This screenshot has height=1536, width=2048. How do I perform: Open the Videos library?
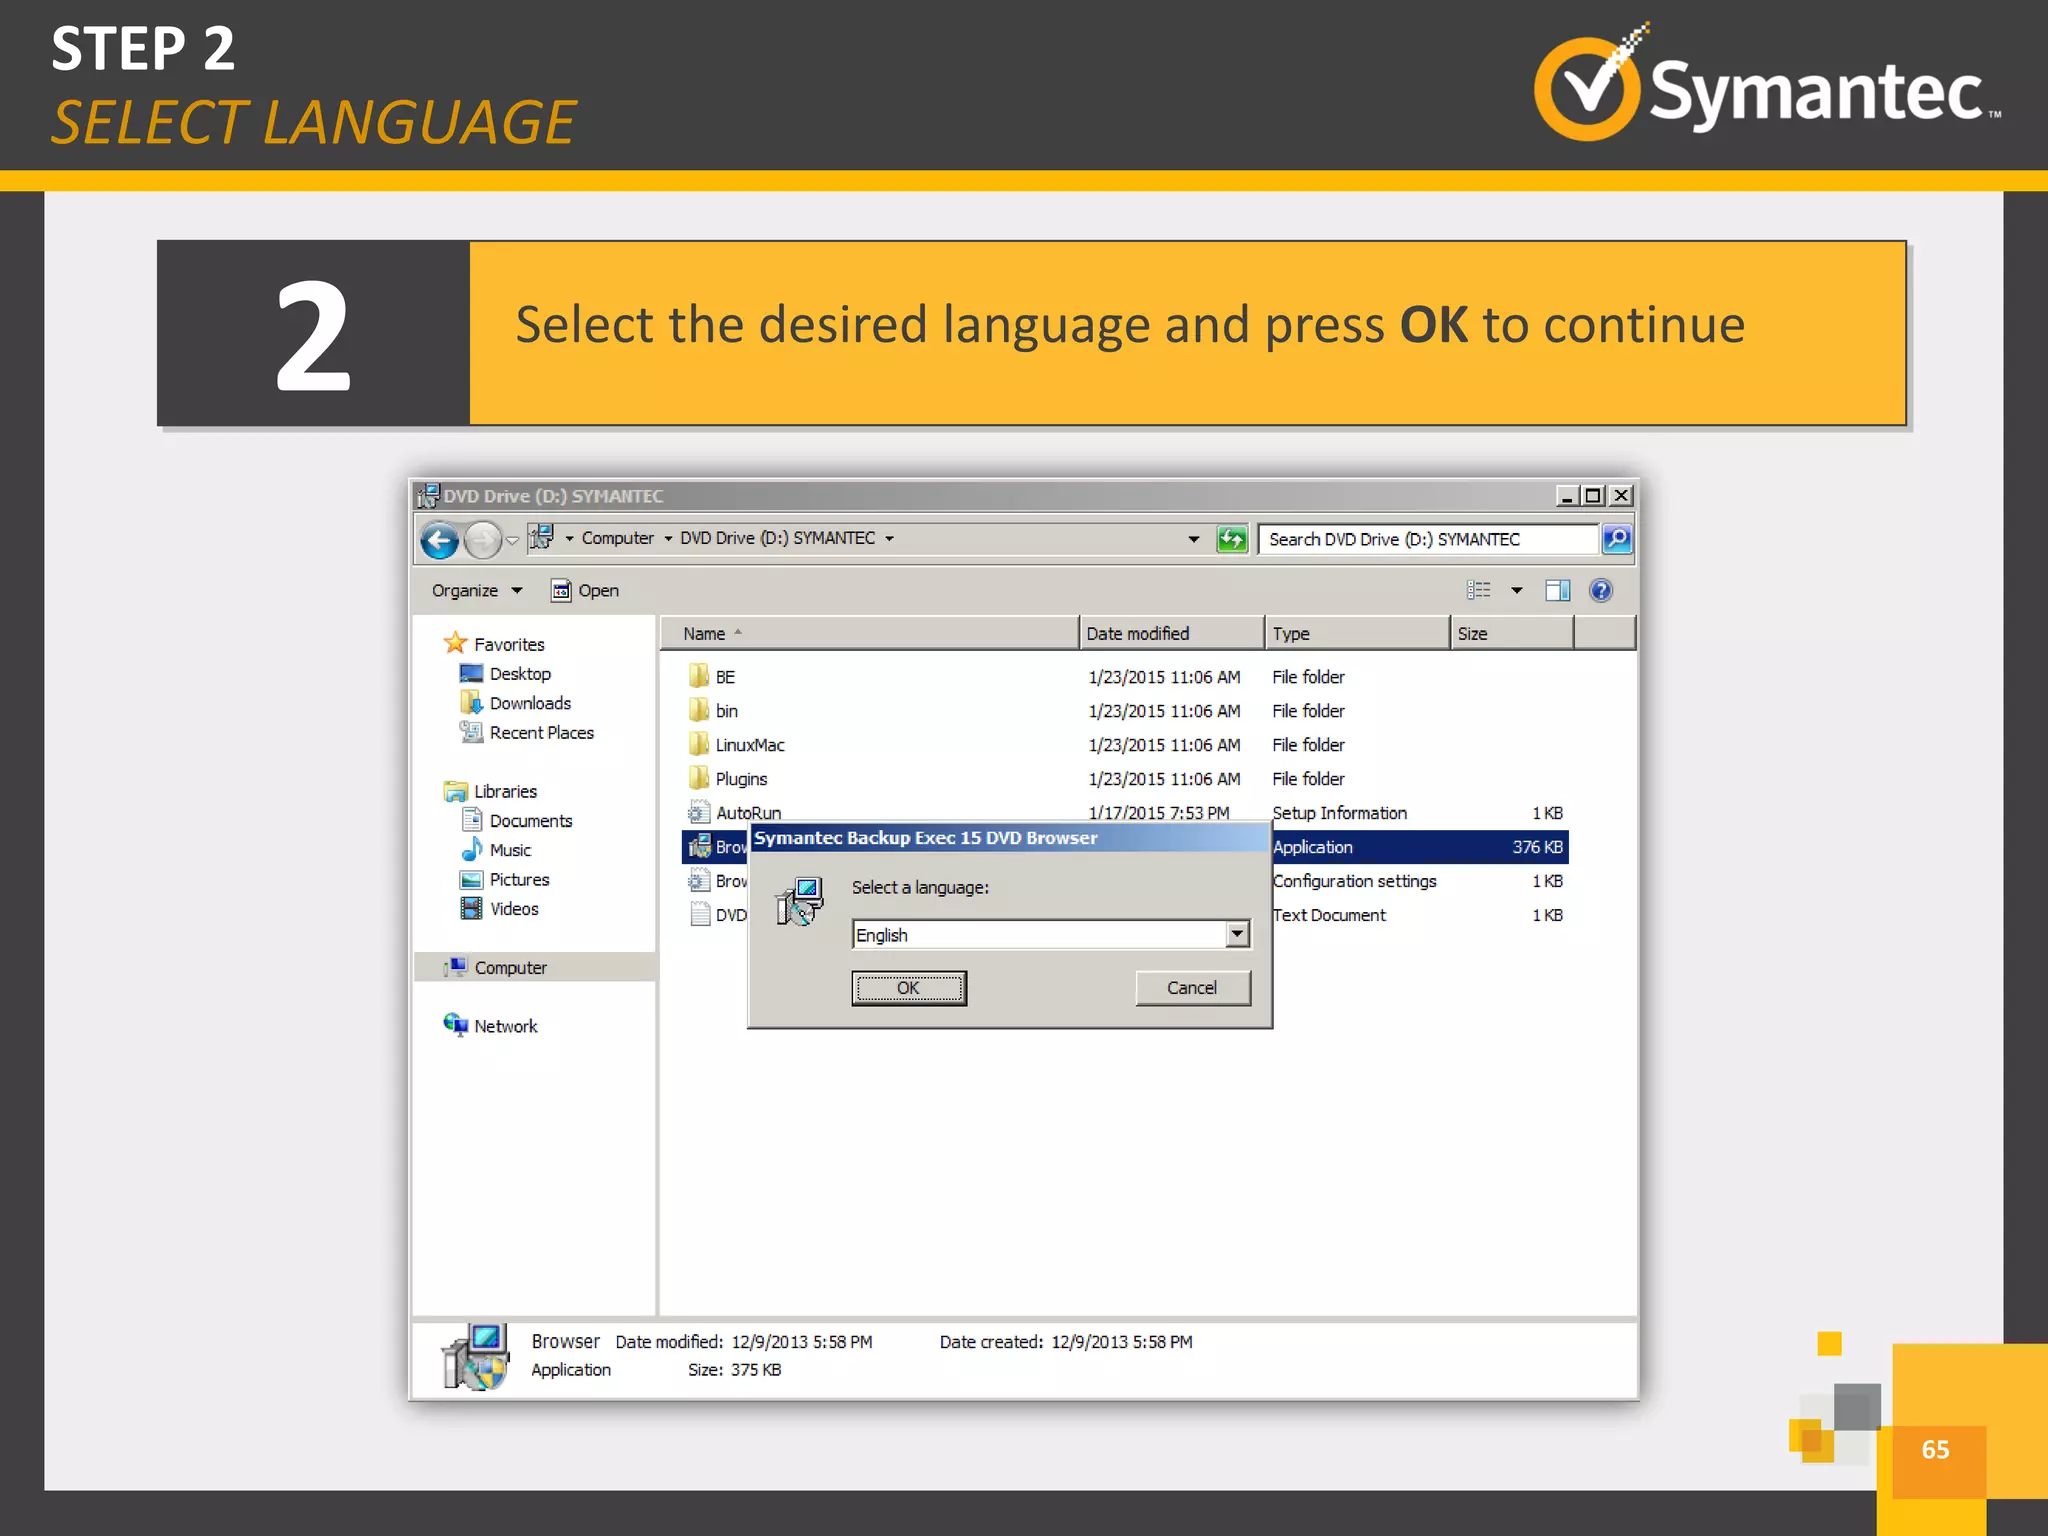[514, 909]
